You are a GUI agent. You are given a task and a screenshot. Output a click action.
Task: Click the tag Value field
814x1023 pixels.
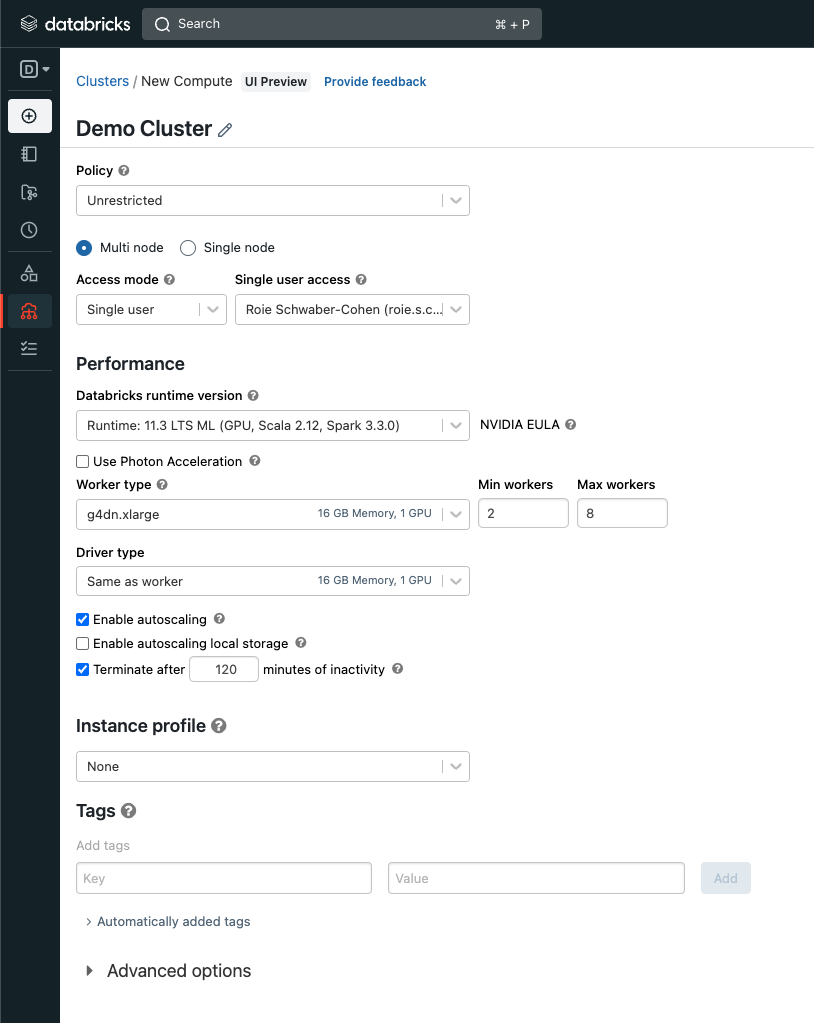tap(536, 878)
